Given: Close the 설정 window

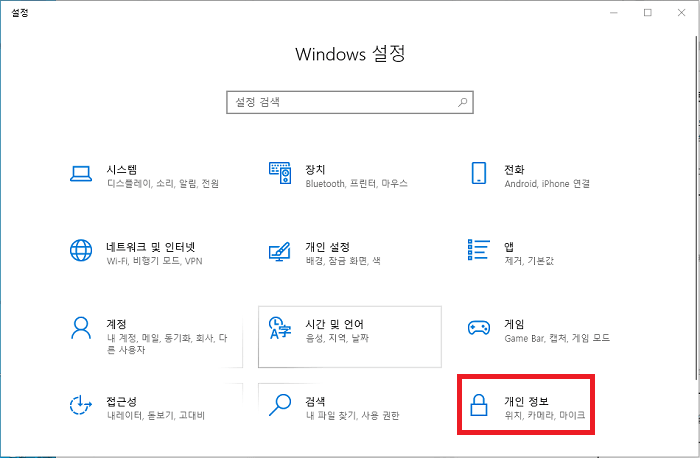Looking at the screenshot, I should point(681,12).
